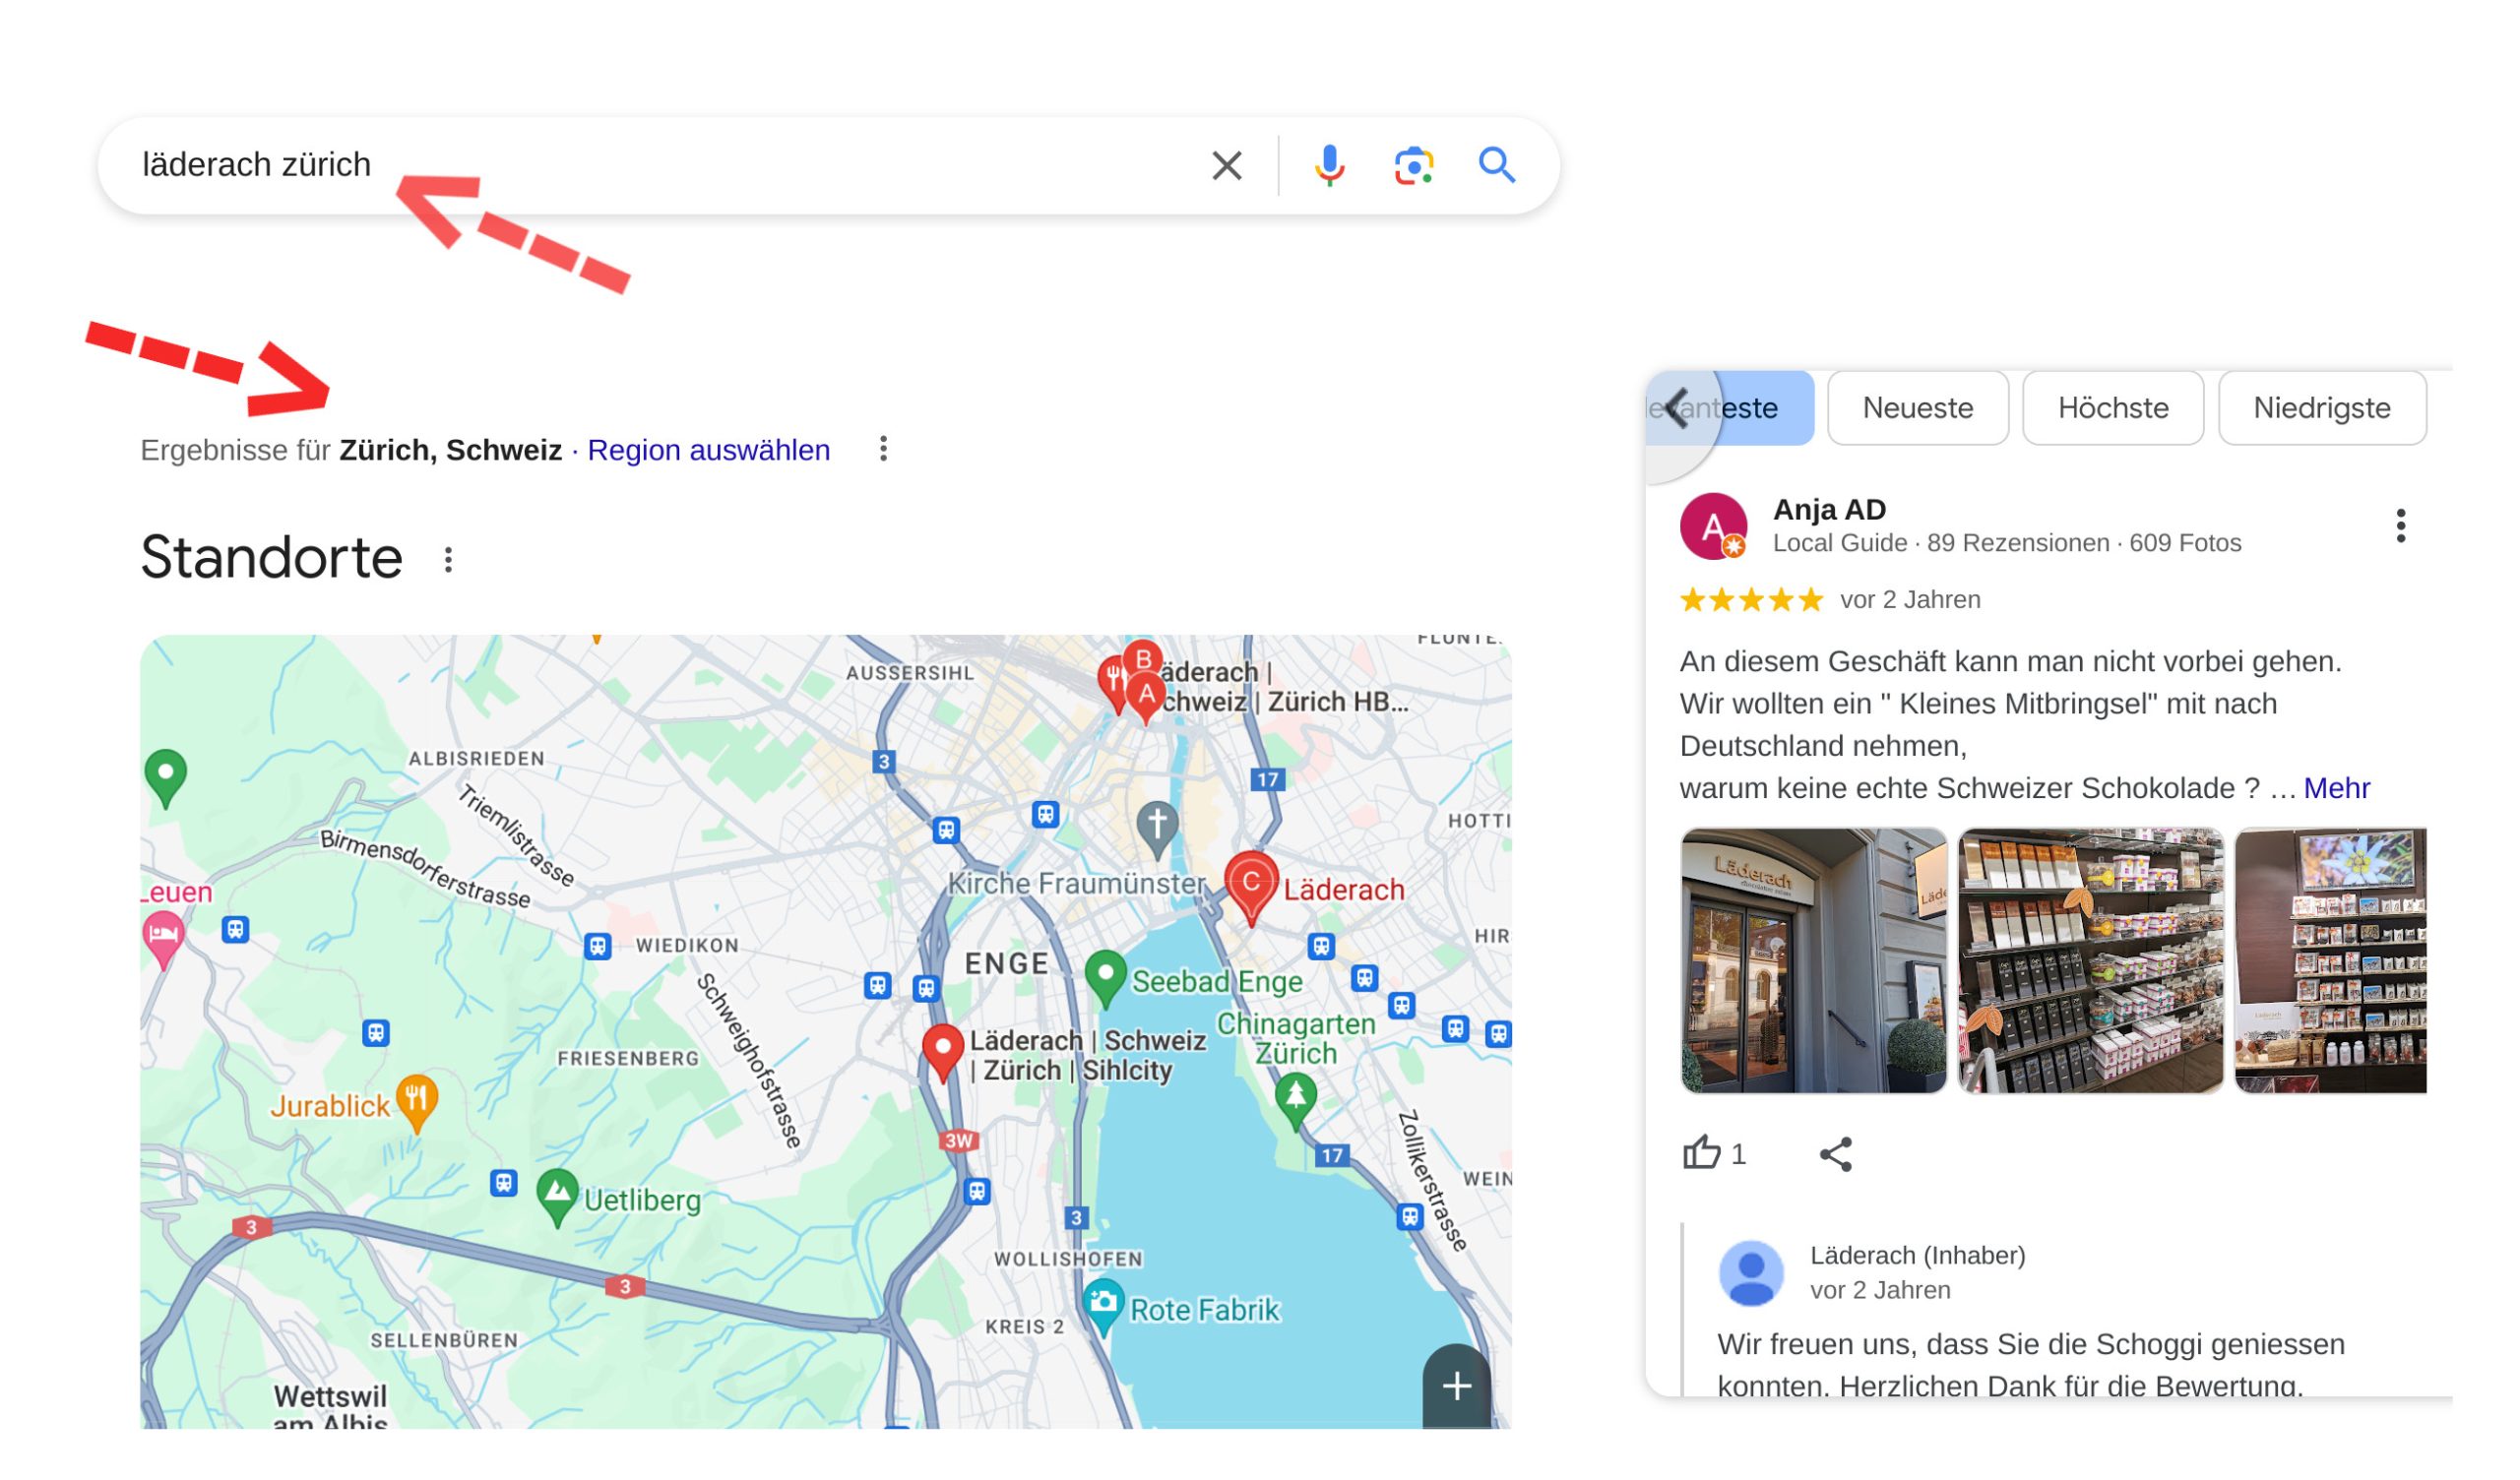Click Läderach | Schweiz | Zürich | Sihlcity map label
The width and height of the screenshot is (2520, 1480).
coord(1087,1055)
